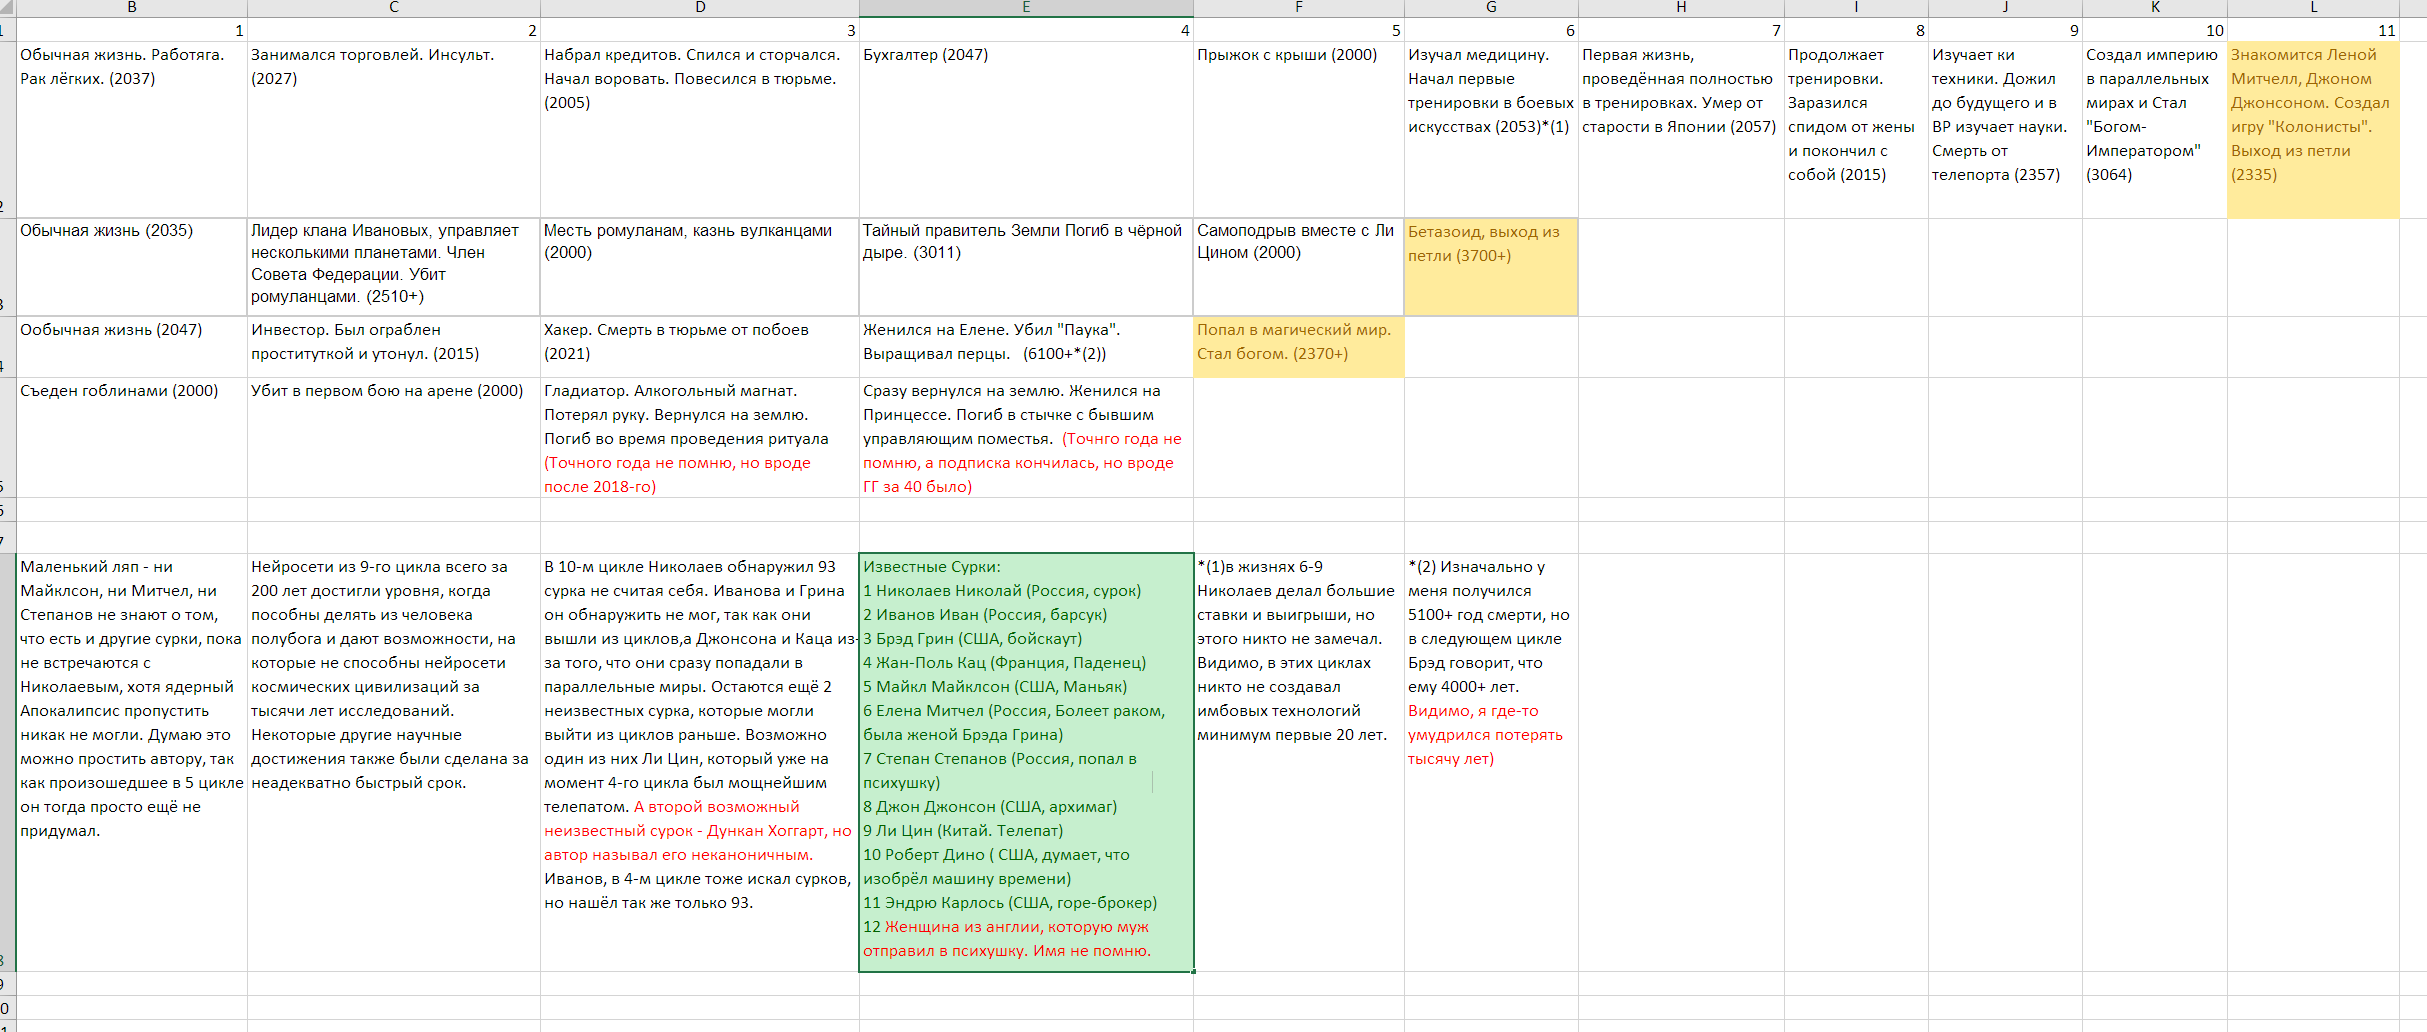Click cell starting "Маленький ляп - ни Майклсон"
The image size is (2427, 1032).
(132, 762)
